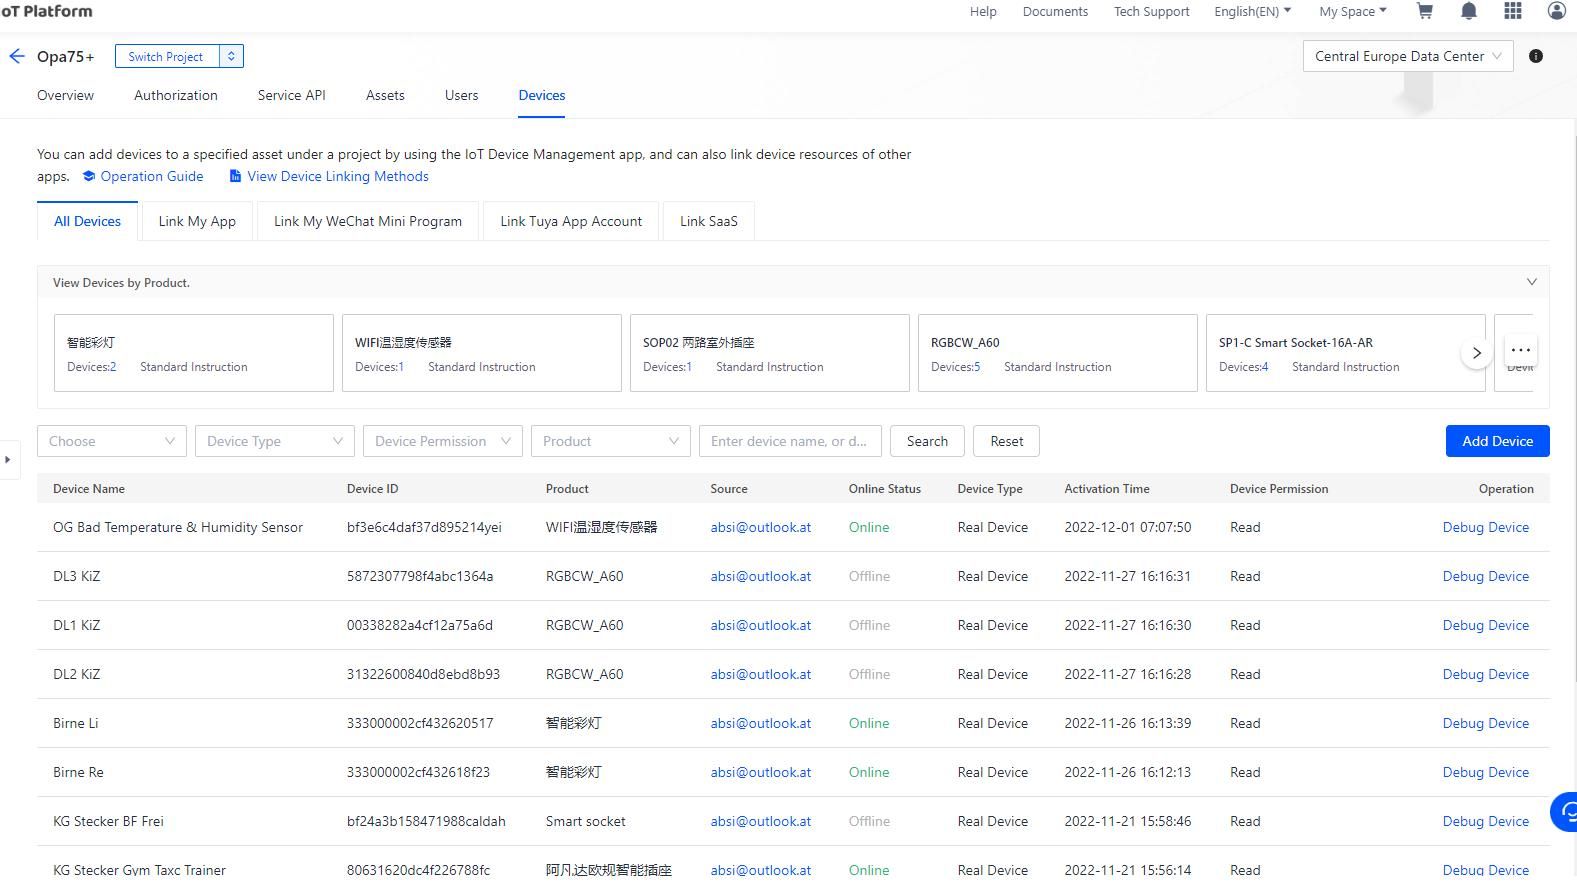Select Link My WeChat Mini Program tab
The width and height of the screenshot is (1577, 884).
tap(368, 221)
